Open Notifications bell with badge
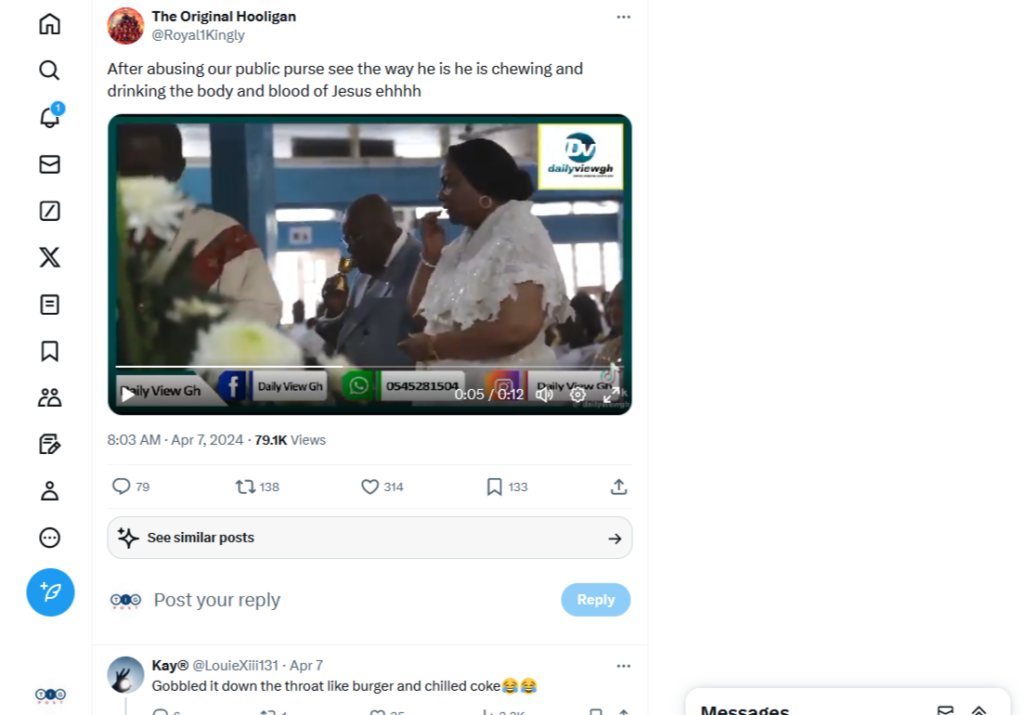Image resolution: width=1024 pixels, height=715 pixels. click(x=50, y=117)
